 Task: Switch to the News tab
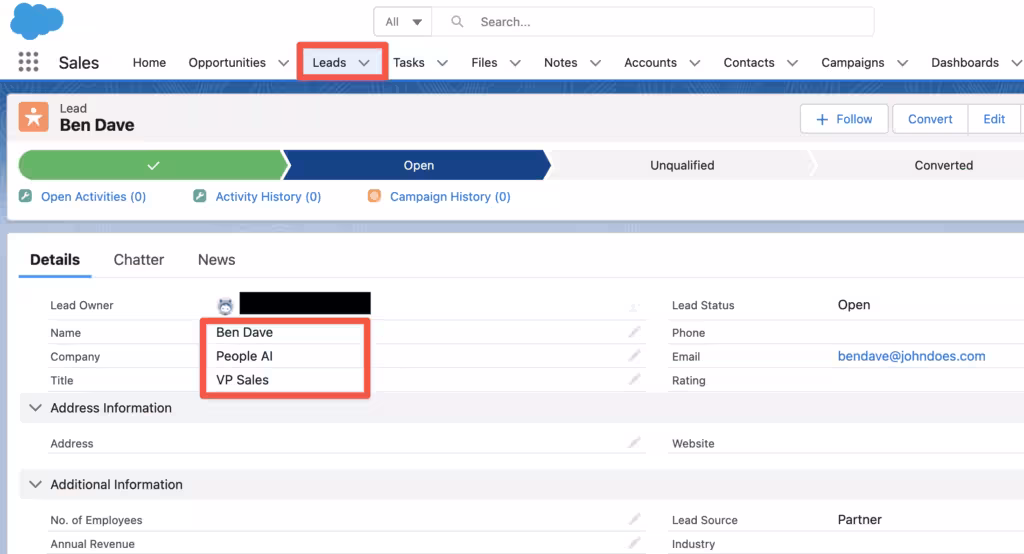coord(216,260)
